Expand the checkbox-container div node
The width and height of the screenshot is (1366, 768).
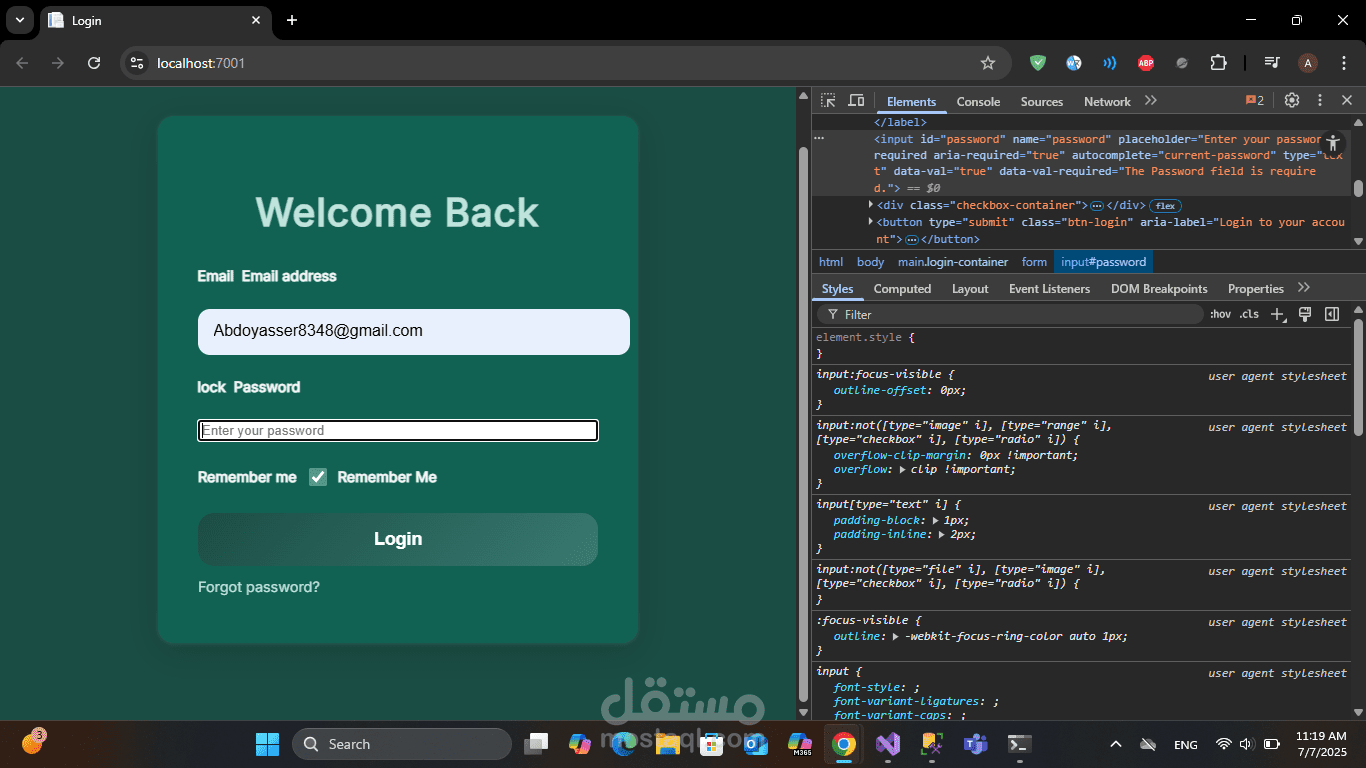point(870,205)
